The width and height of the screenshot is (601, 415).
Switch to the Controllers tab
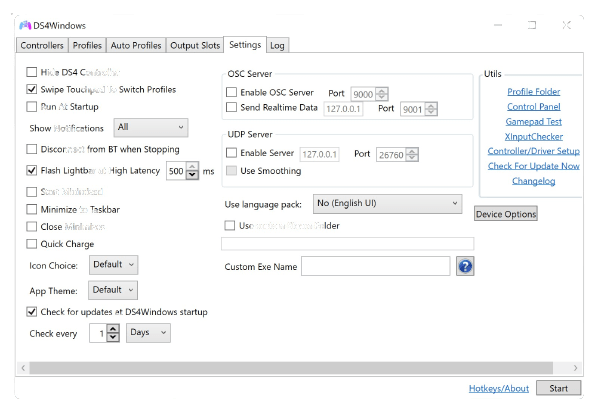(x=42, y=45)
